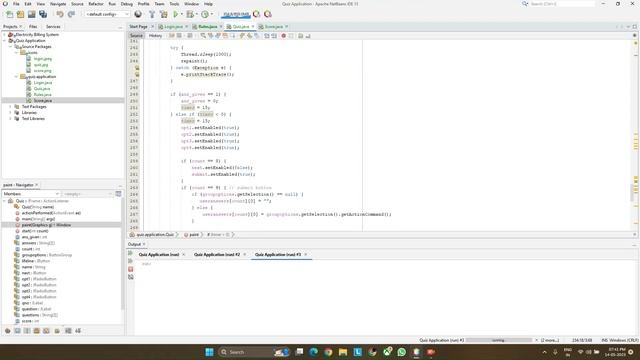Open File Explorer from the taskbar
Image resolution: width=640 pixels, height=360 pixels.
343,352
